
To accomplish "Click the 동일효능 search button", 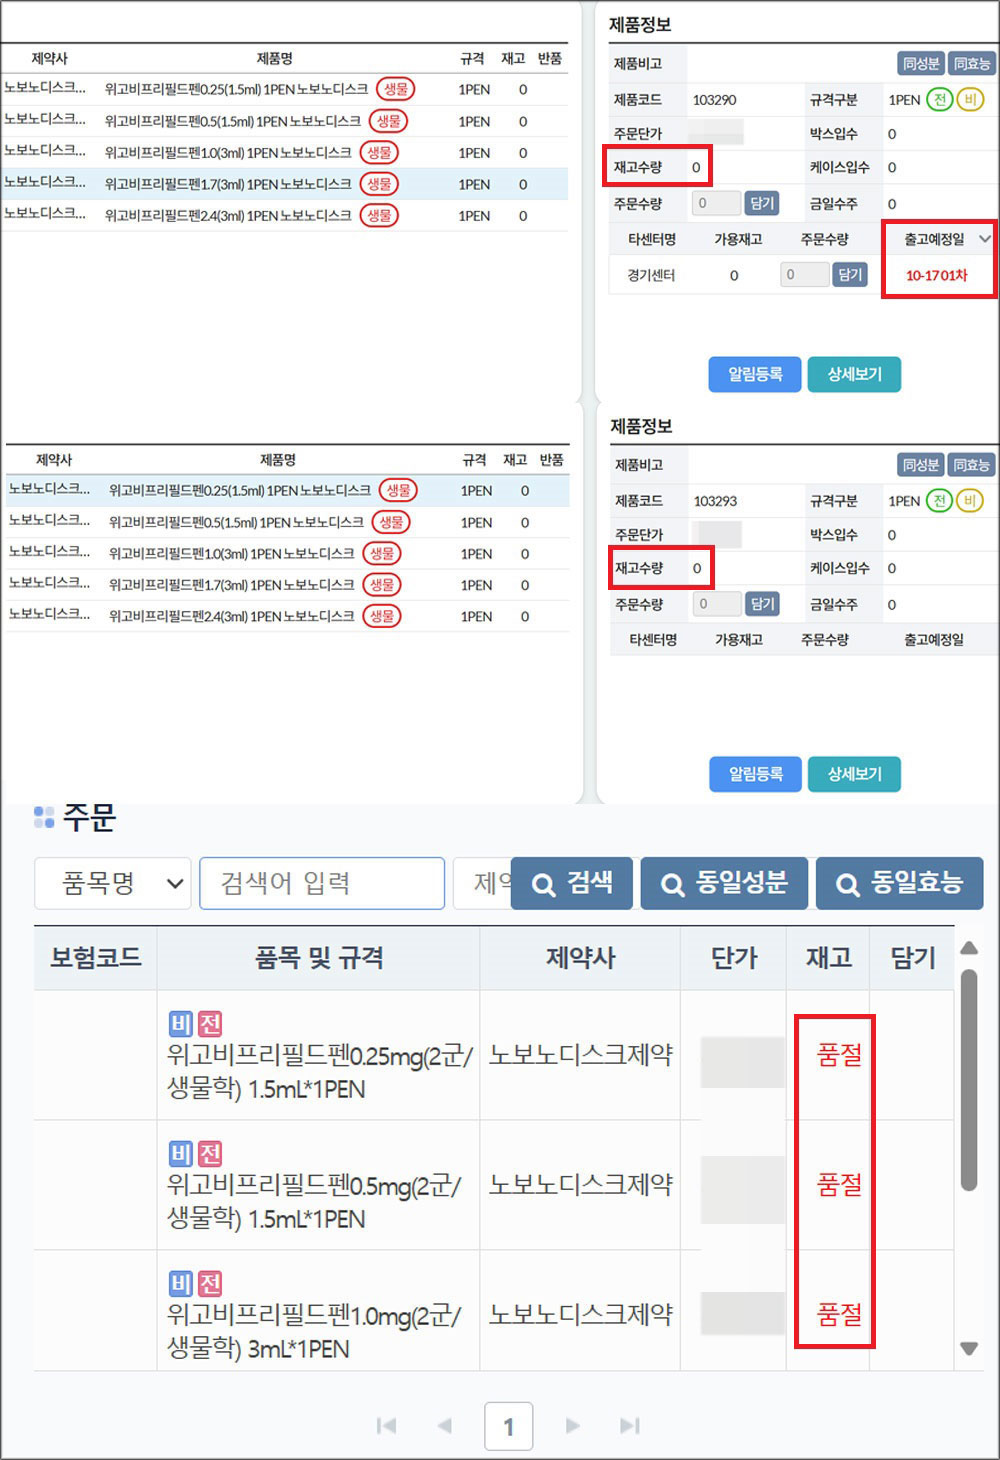I will click(900, 883).
